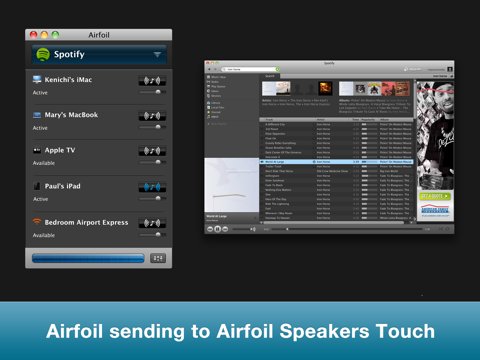480x360 pixels.
Task: Click the now-playing album artwork in Spotify
Action: click(x=232, y=185)
